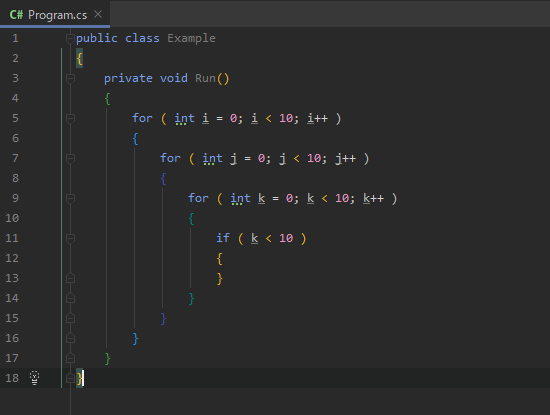550x415 pixels.
Task: Click the final closing brace on line 18
Action: click(80, 379)
